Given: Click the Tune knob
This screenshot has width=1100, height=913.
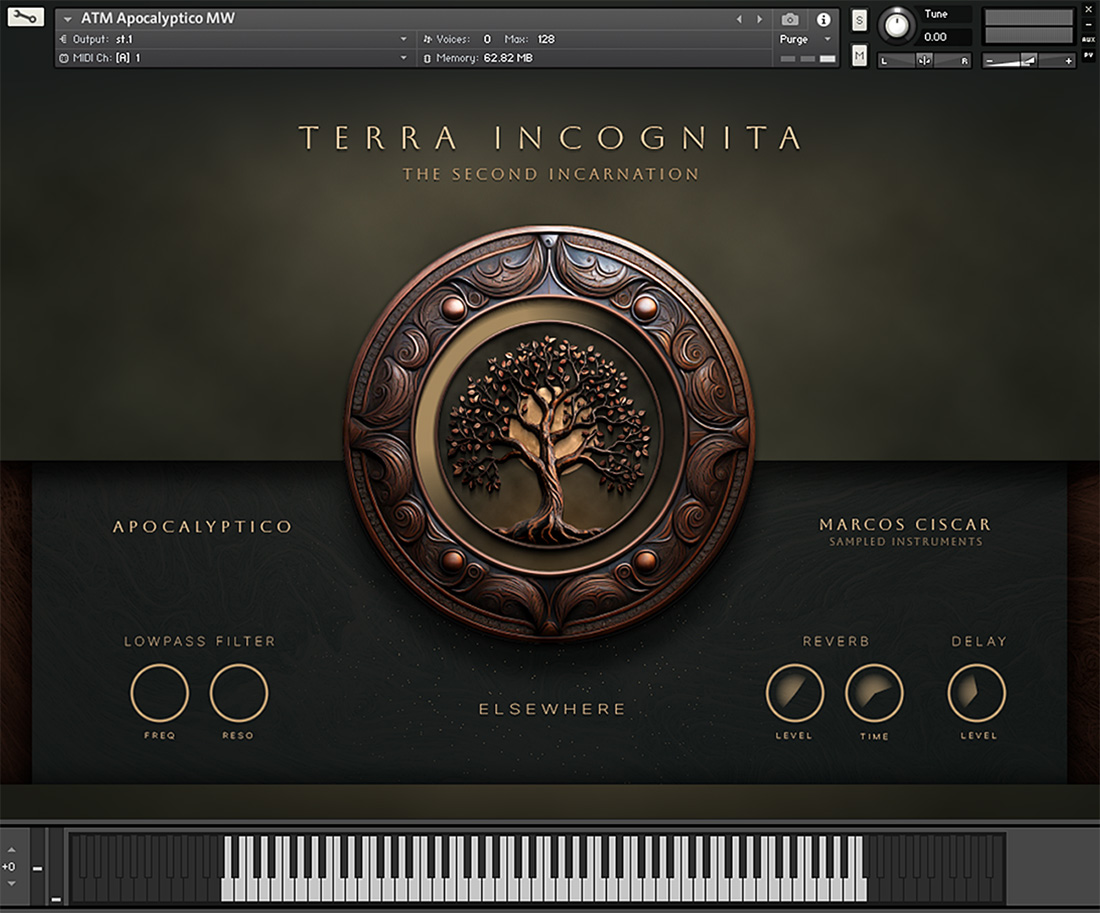Looking at the screenshot, I should tap(896, 25).
